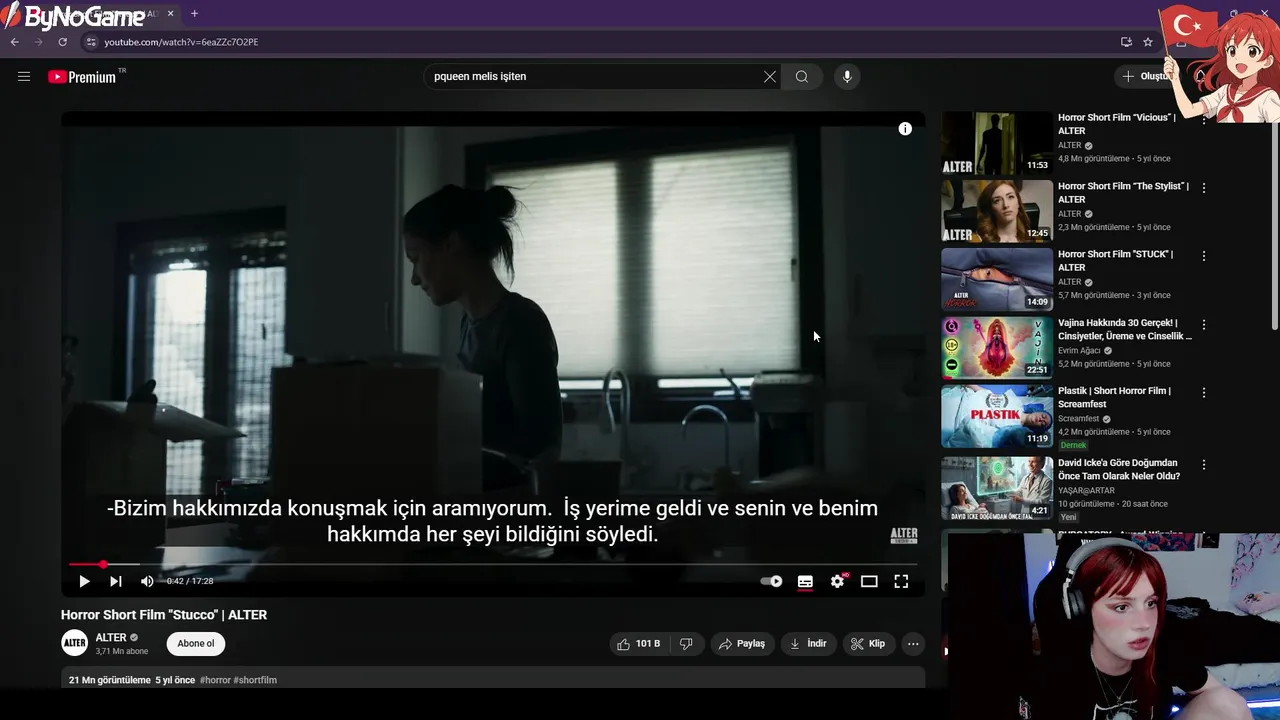Go back in browser history

[14, 42]
